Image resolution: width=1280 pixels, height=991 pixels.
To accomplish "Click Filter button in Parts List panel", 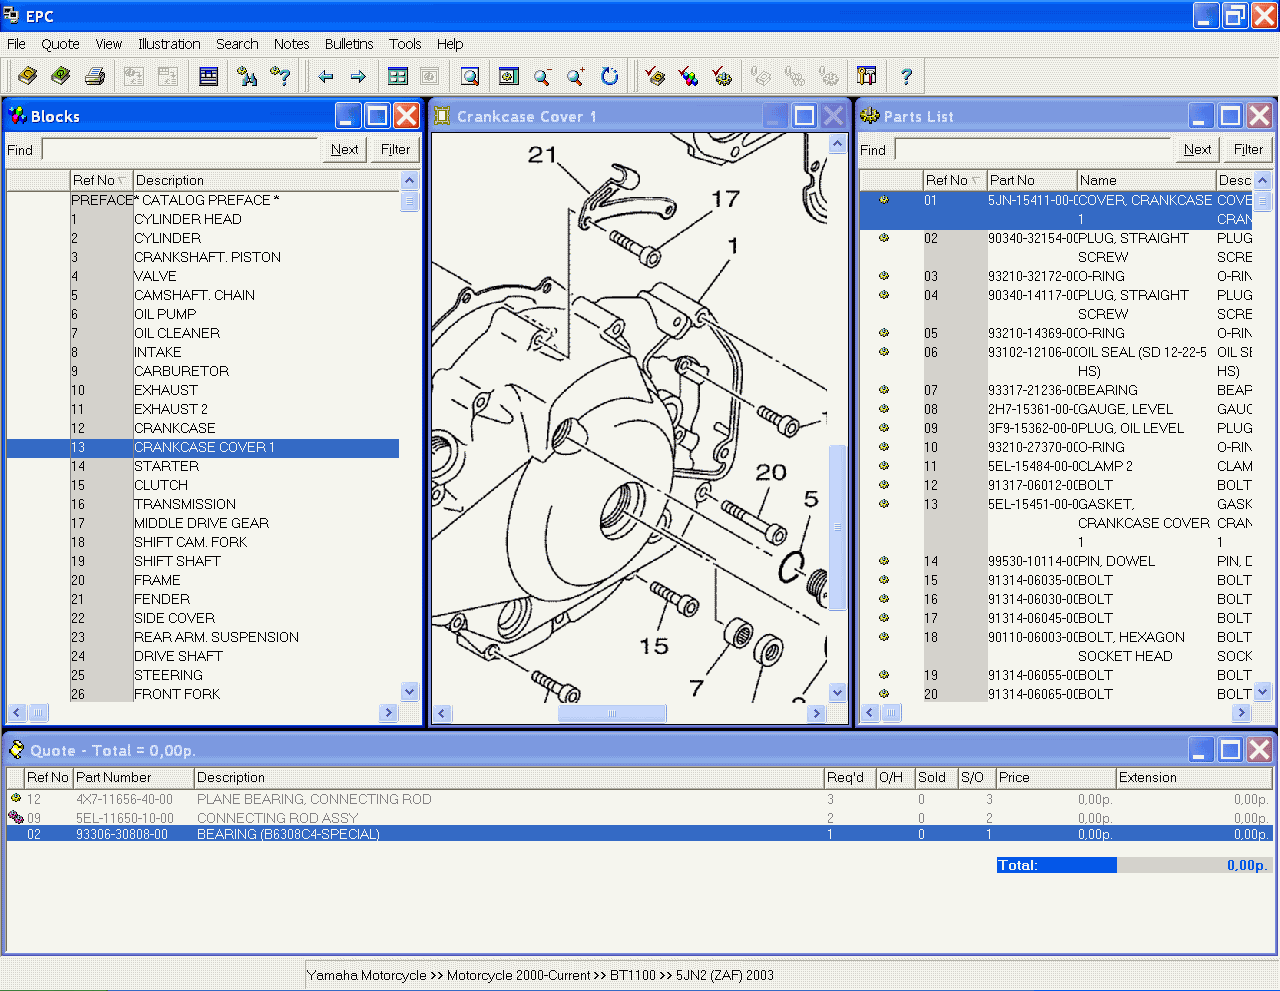I will pos(1248,149).
